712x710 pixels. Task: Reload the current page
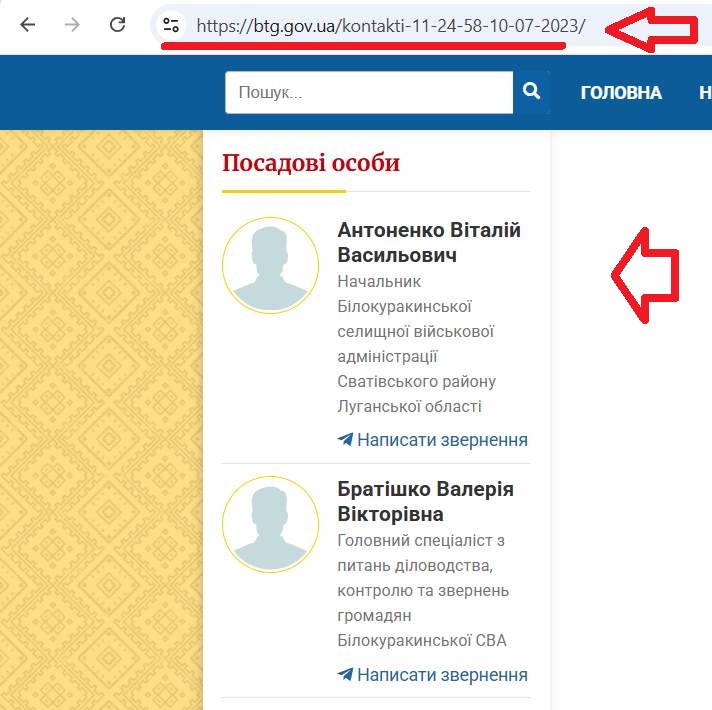coord(117,25)
